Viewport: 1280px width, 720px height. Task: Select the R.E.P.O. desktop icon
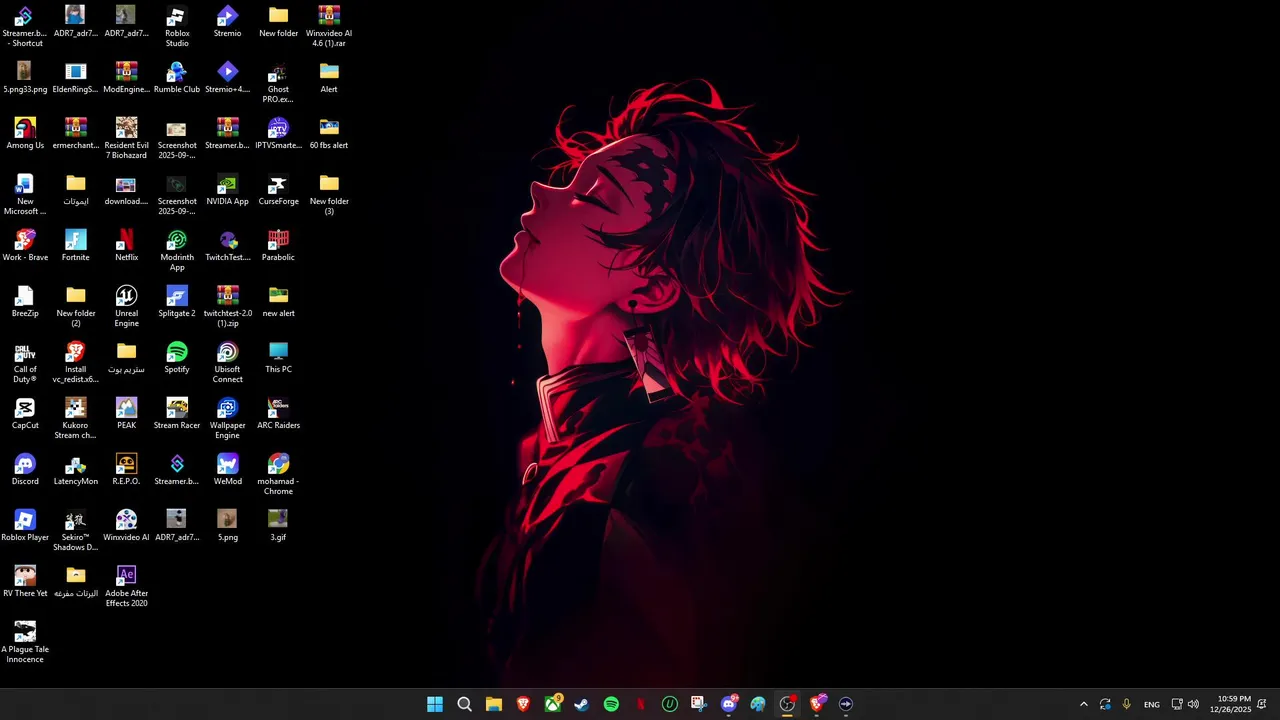point(126,470)
